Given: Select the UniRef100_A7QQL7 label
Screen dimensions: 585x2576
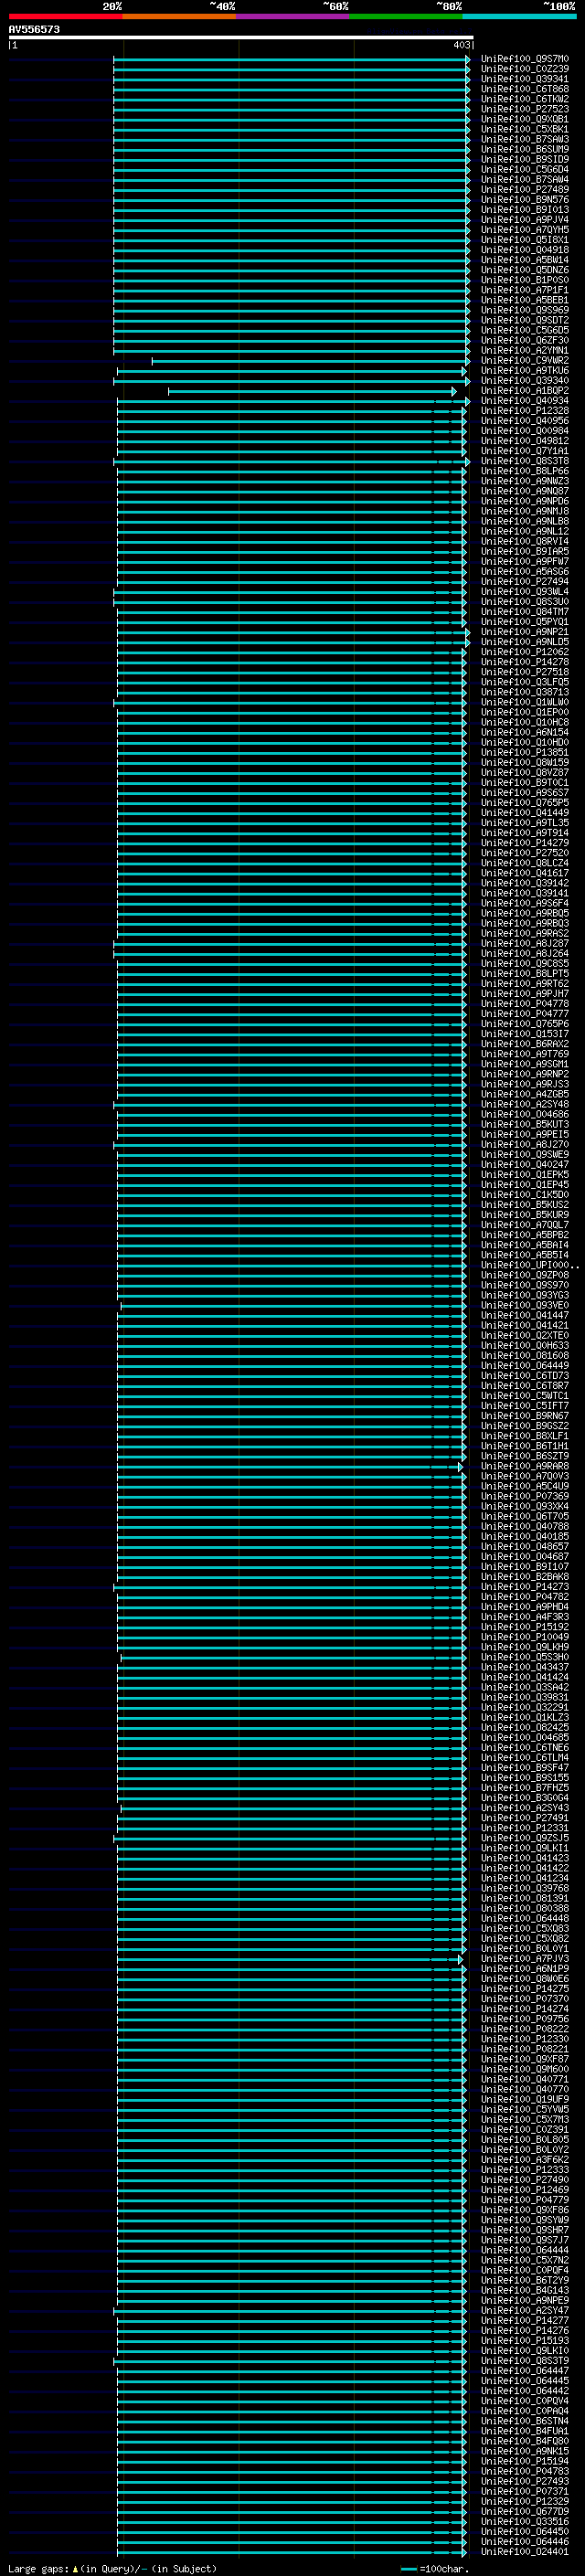Looking at the screenshot, I should click(525, 1225).
